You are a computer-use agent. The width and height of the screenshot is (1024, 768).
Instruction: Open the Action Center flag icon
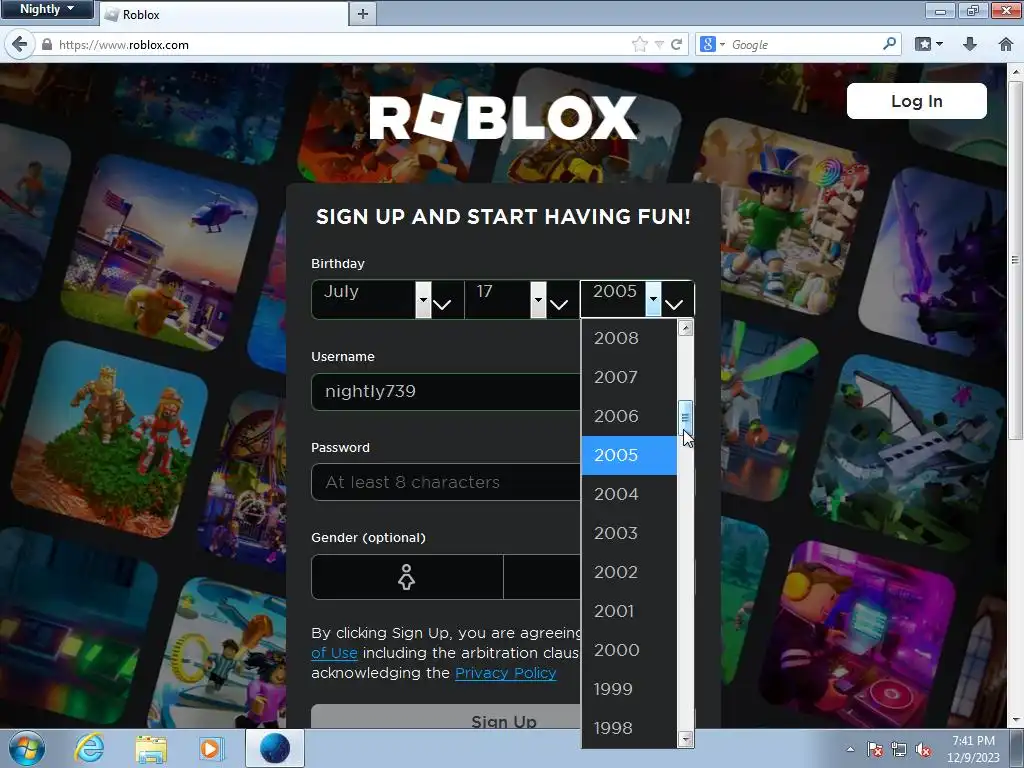click(x=875, y=750)
